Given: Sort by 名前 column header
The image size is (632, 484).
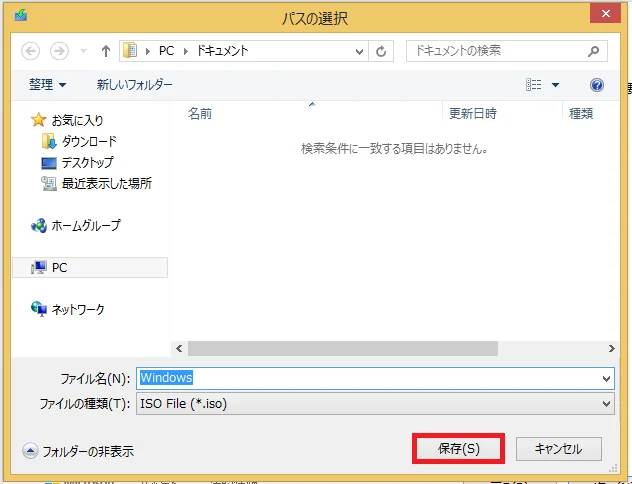Looking at the screenshot, I should click(x=200, y=114).
